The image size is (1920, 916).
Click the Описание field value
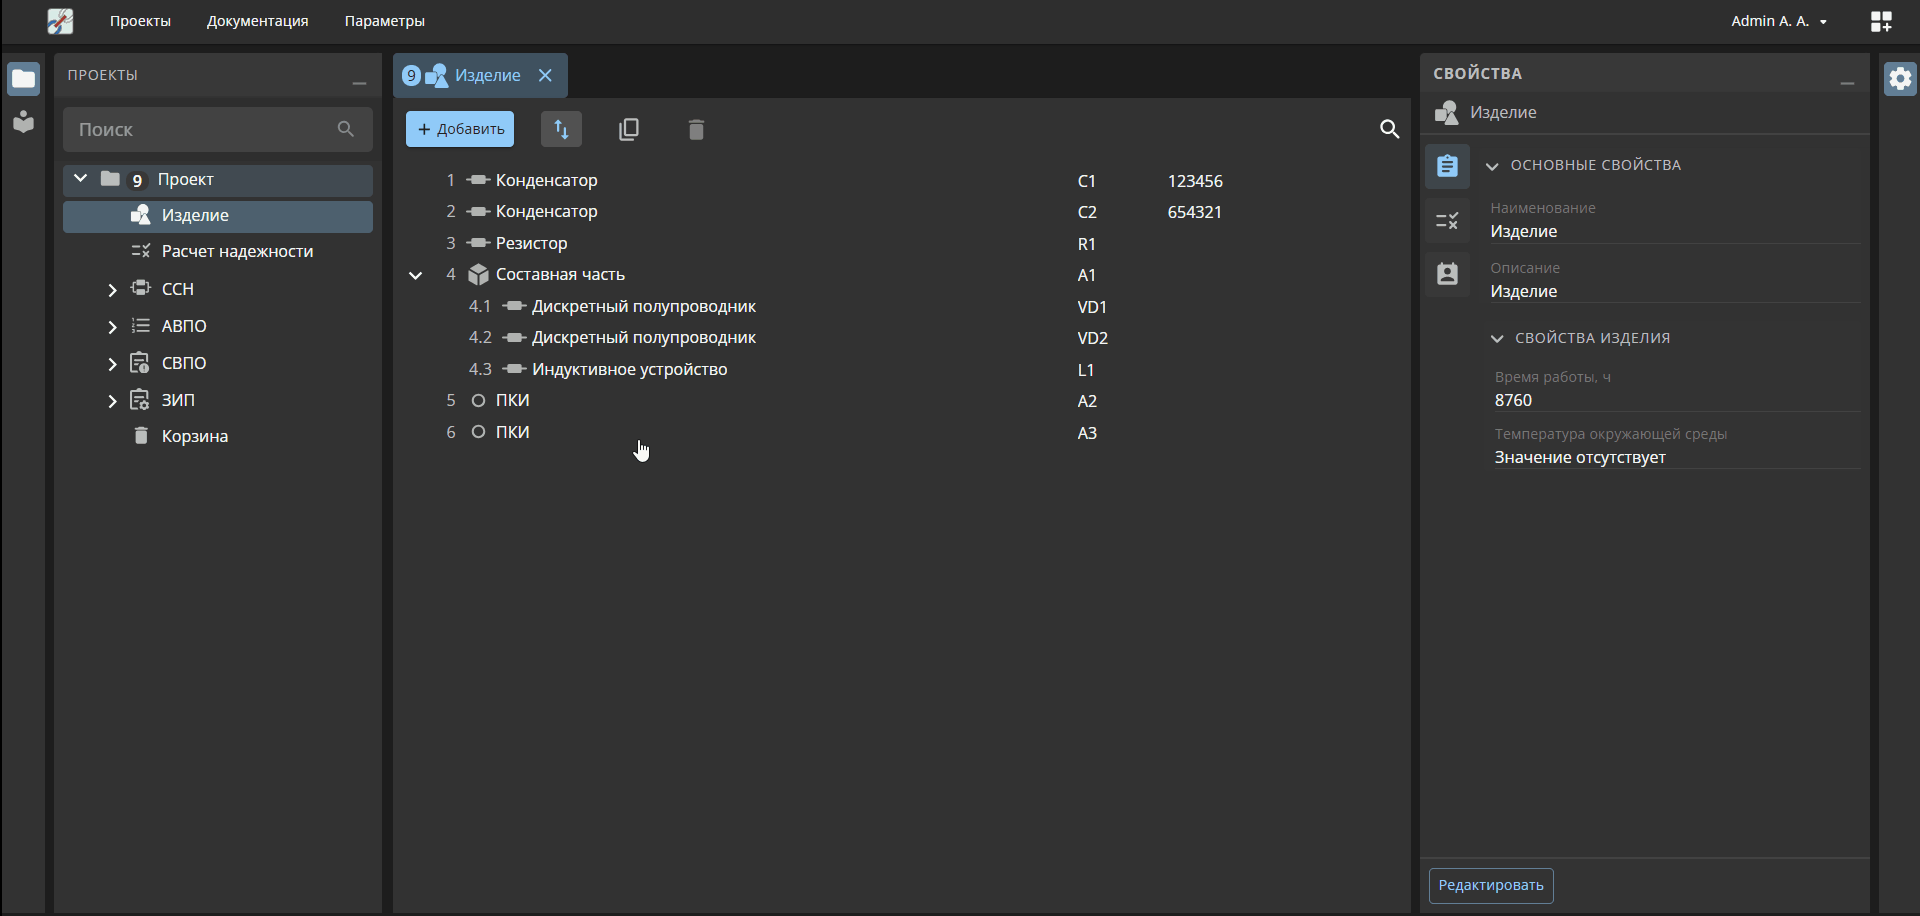(1523, 291)
